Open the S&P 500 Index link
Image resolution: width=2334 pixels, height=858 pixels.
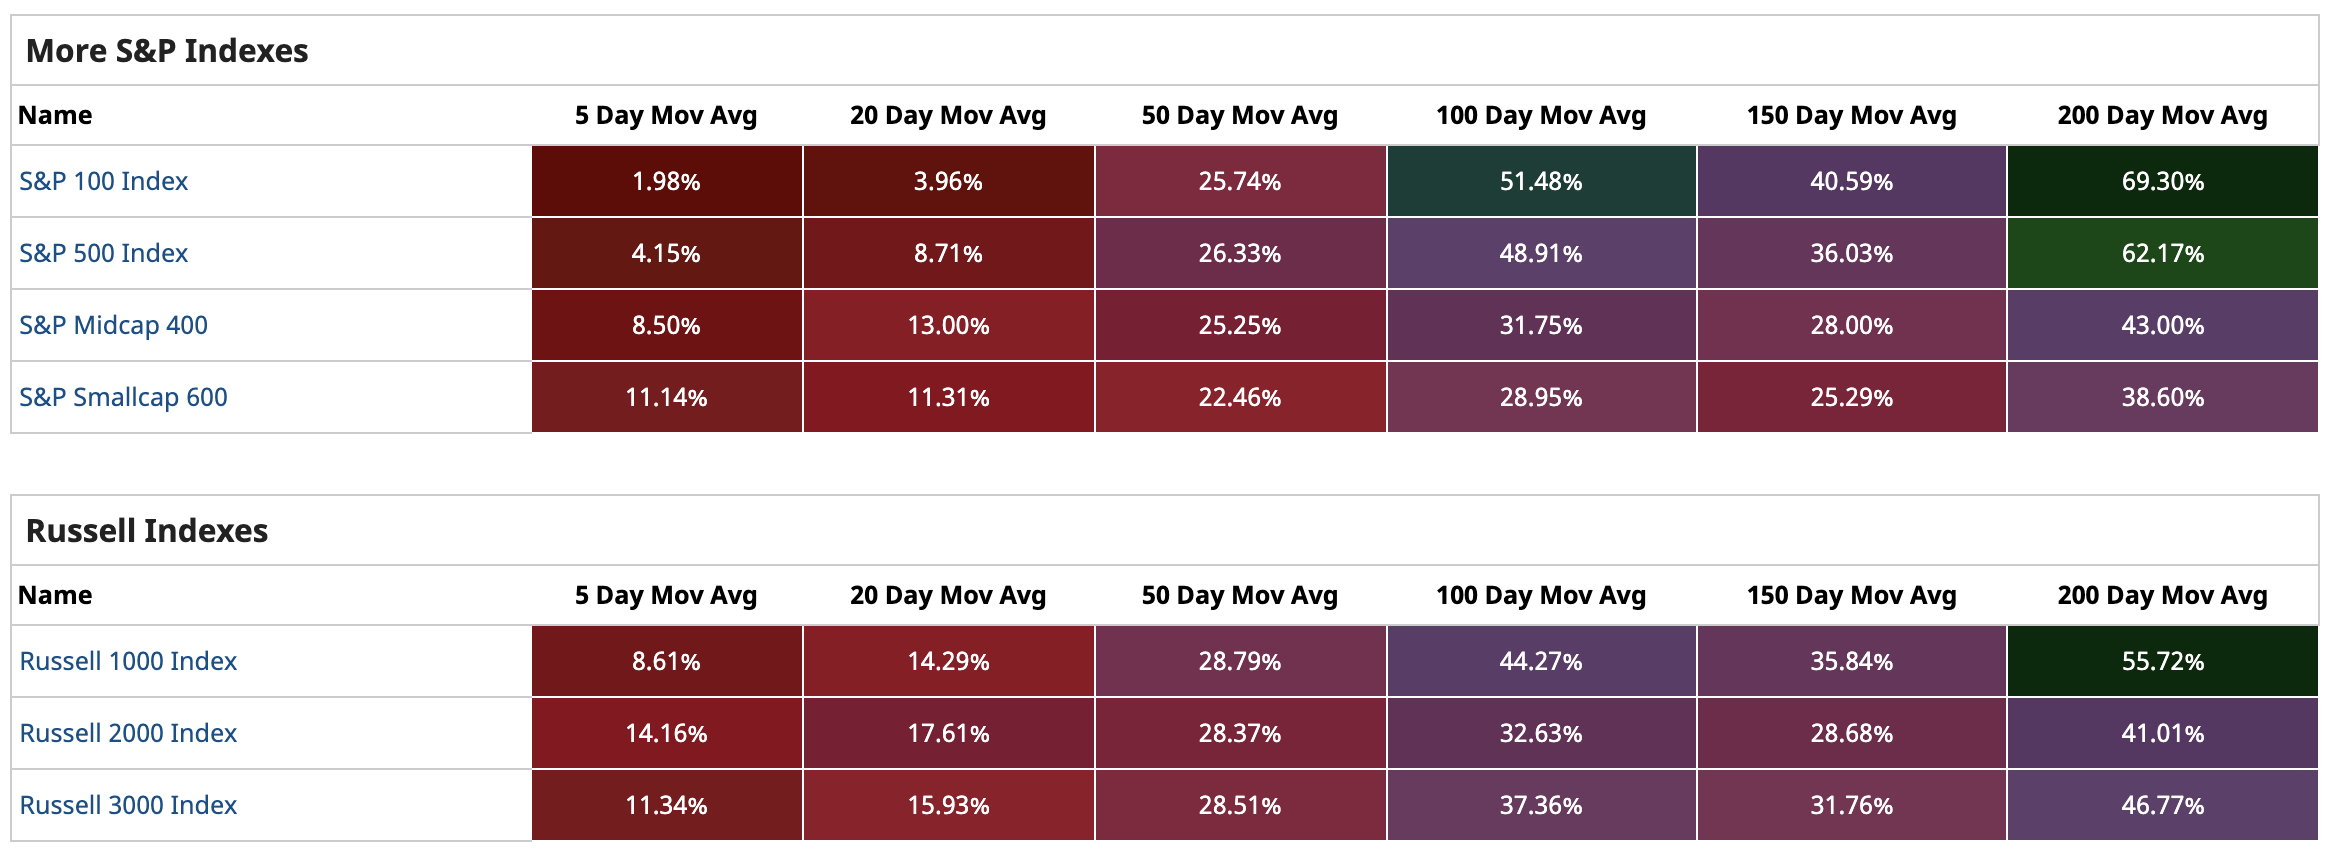tap(103, 253)
